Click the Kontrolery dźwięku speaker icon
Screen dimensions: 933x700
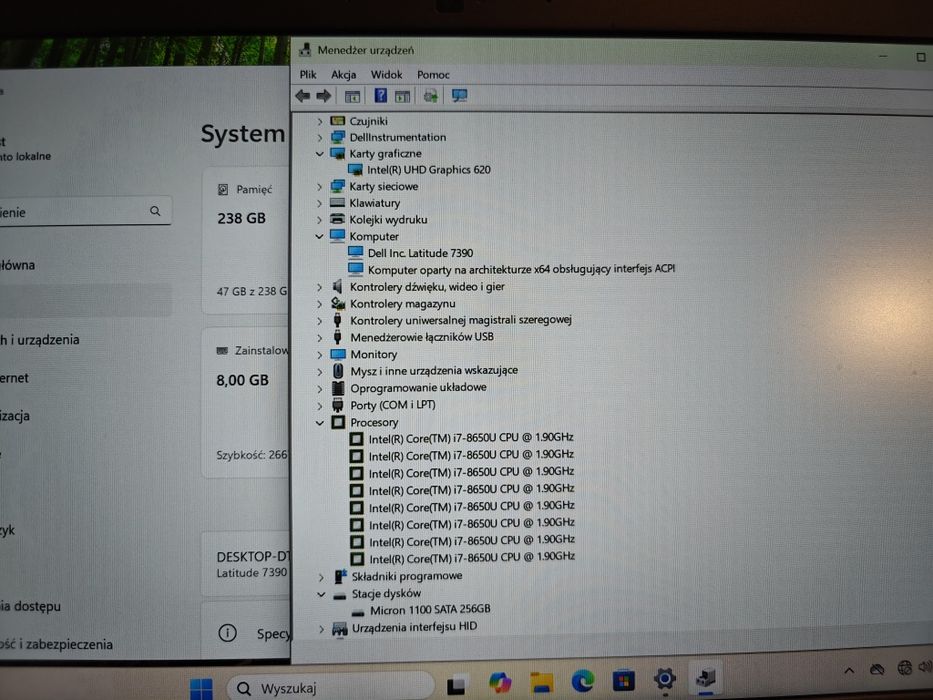click(337, 286)
